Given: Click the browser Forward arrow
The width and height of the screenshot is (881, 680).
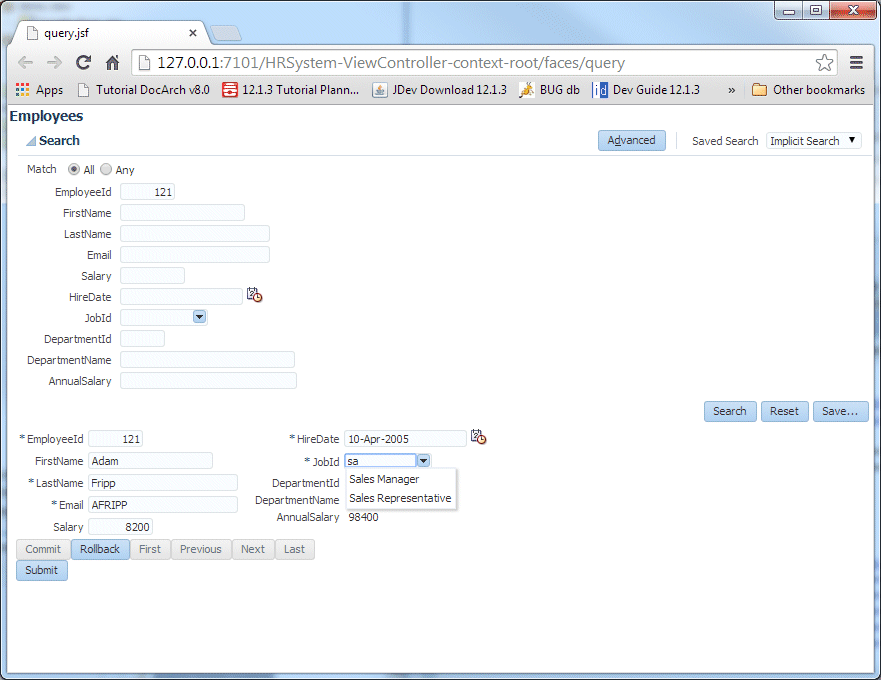Looking at the screenshot, I should pyautogui.click(x=55, y=62).
